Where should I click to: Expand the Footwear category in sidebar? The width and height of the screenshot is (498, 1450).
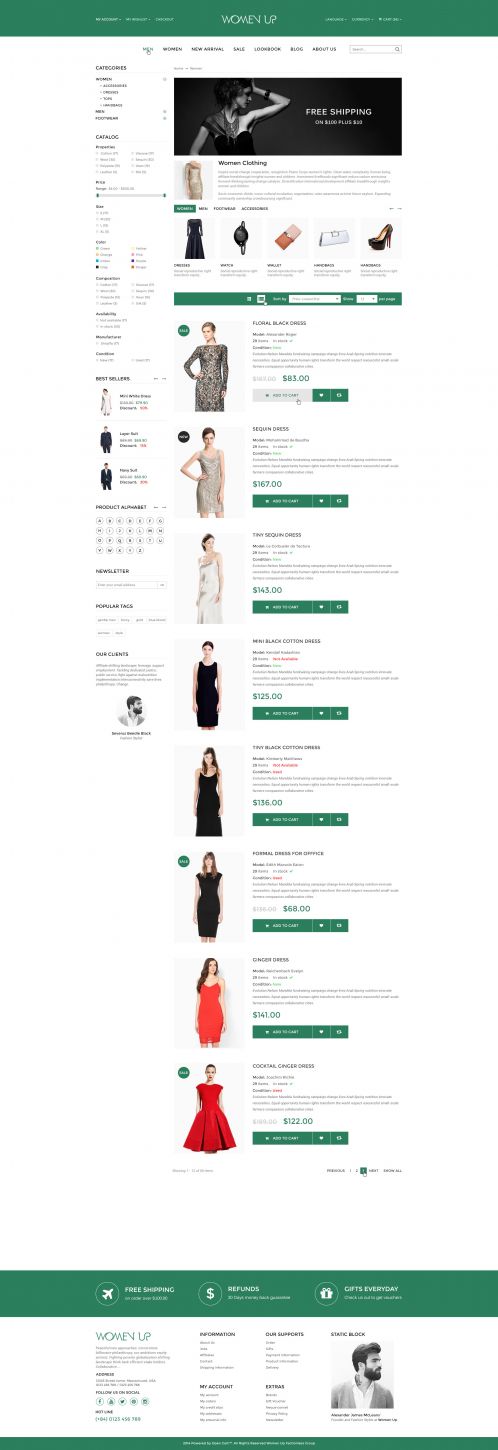[x=165, y=117]
